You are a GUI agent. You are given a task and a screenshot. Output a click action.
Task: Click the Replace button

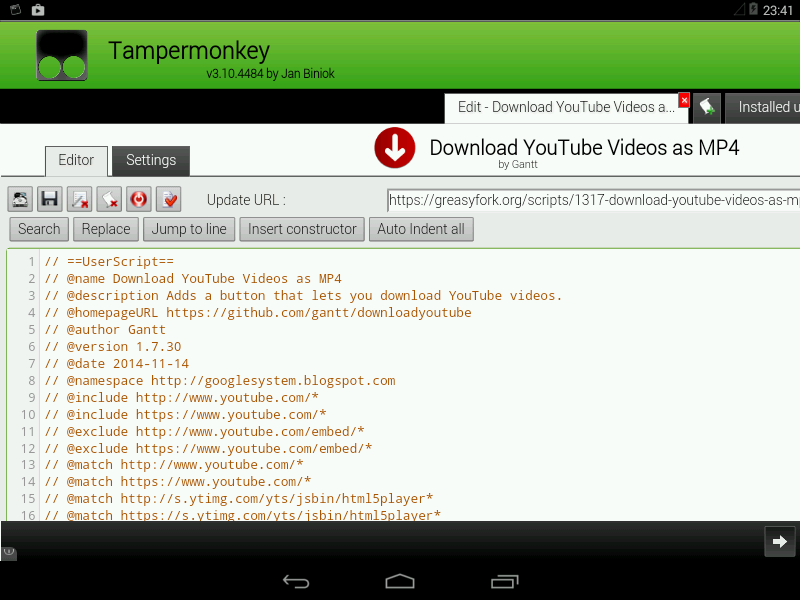(x=106, y=229)
